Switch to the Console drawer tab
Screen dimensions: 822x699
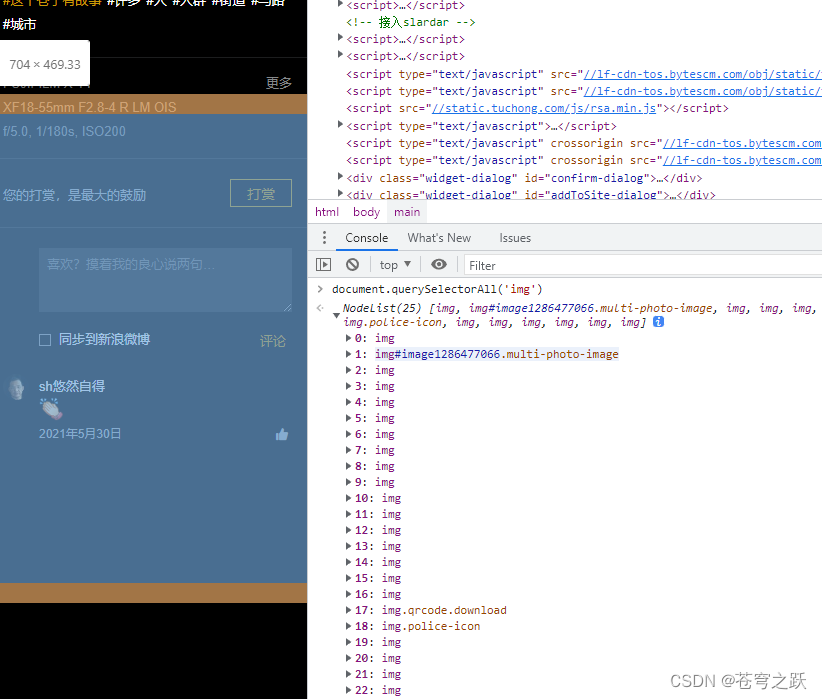[x=366, y=238]
